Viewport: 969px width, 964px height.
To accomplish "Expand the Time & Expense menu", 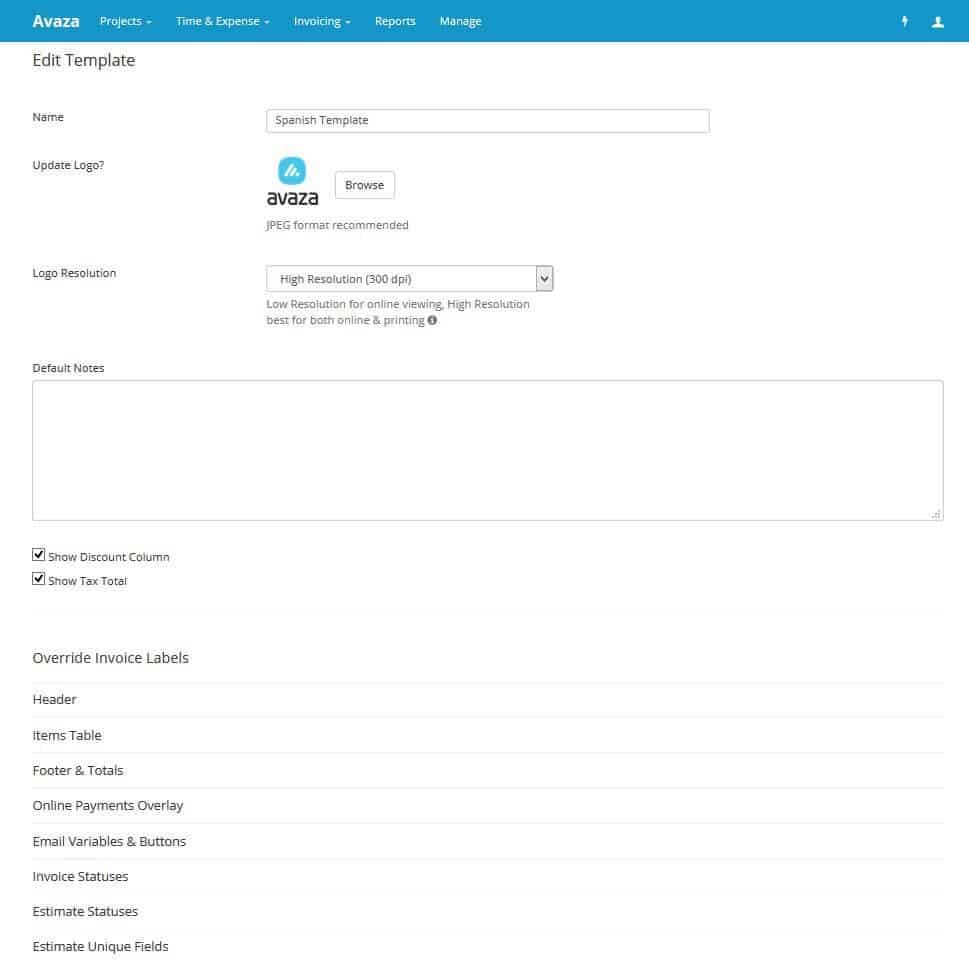I will 222,21.
